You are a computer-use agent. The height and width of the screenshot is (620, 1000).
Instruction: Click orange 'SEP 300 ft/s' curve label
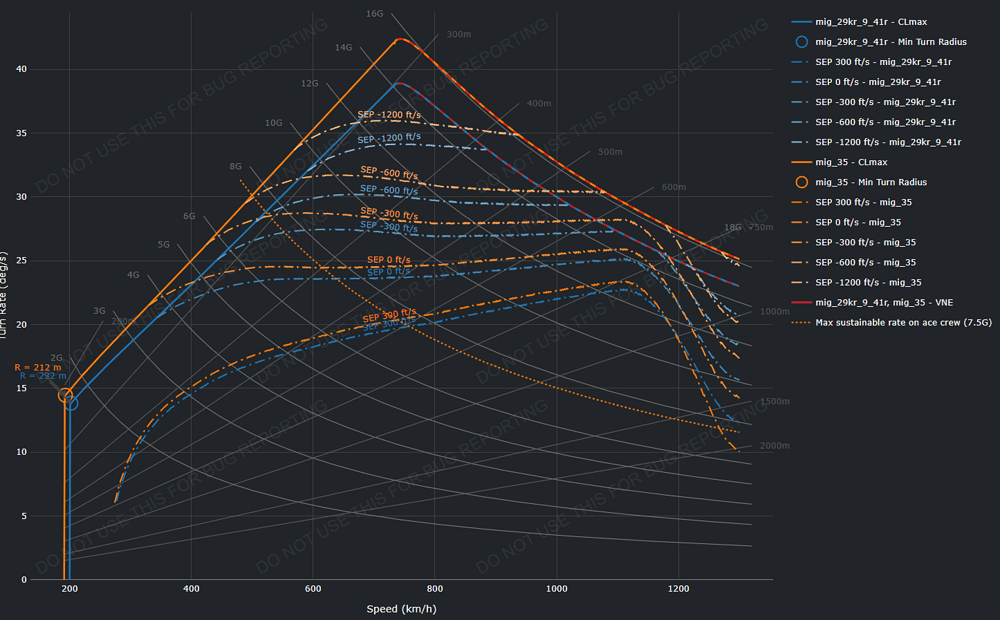click(x=389, y=314)
